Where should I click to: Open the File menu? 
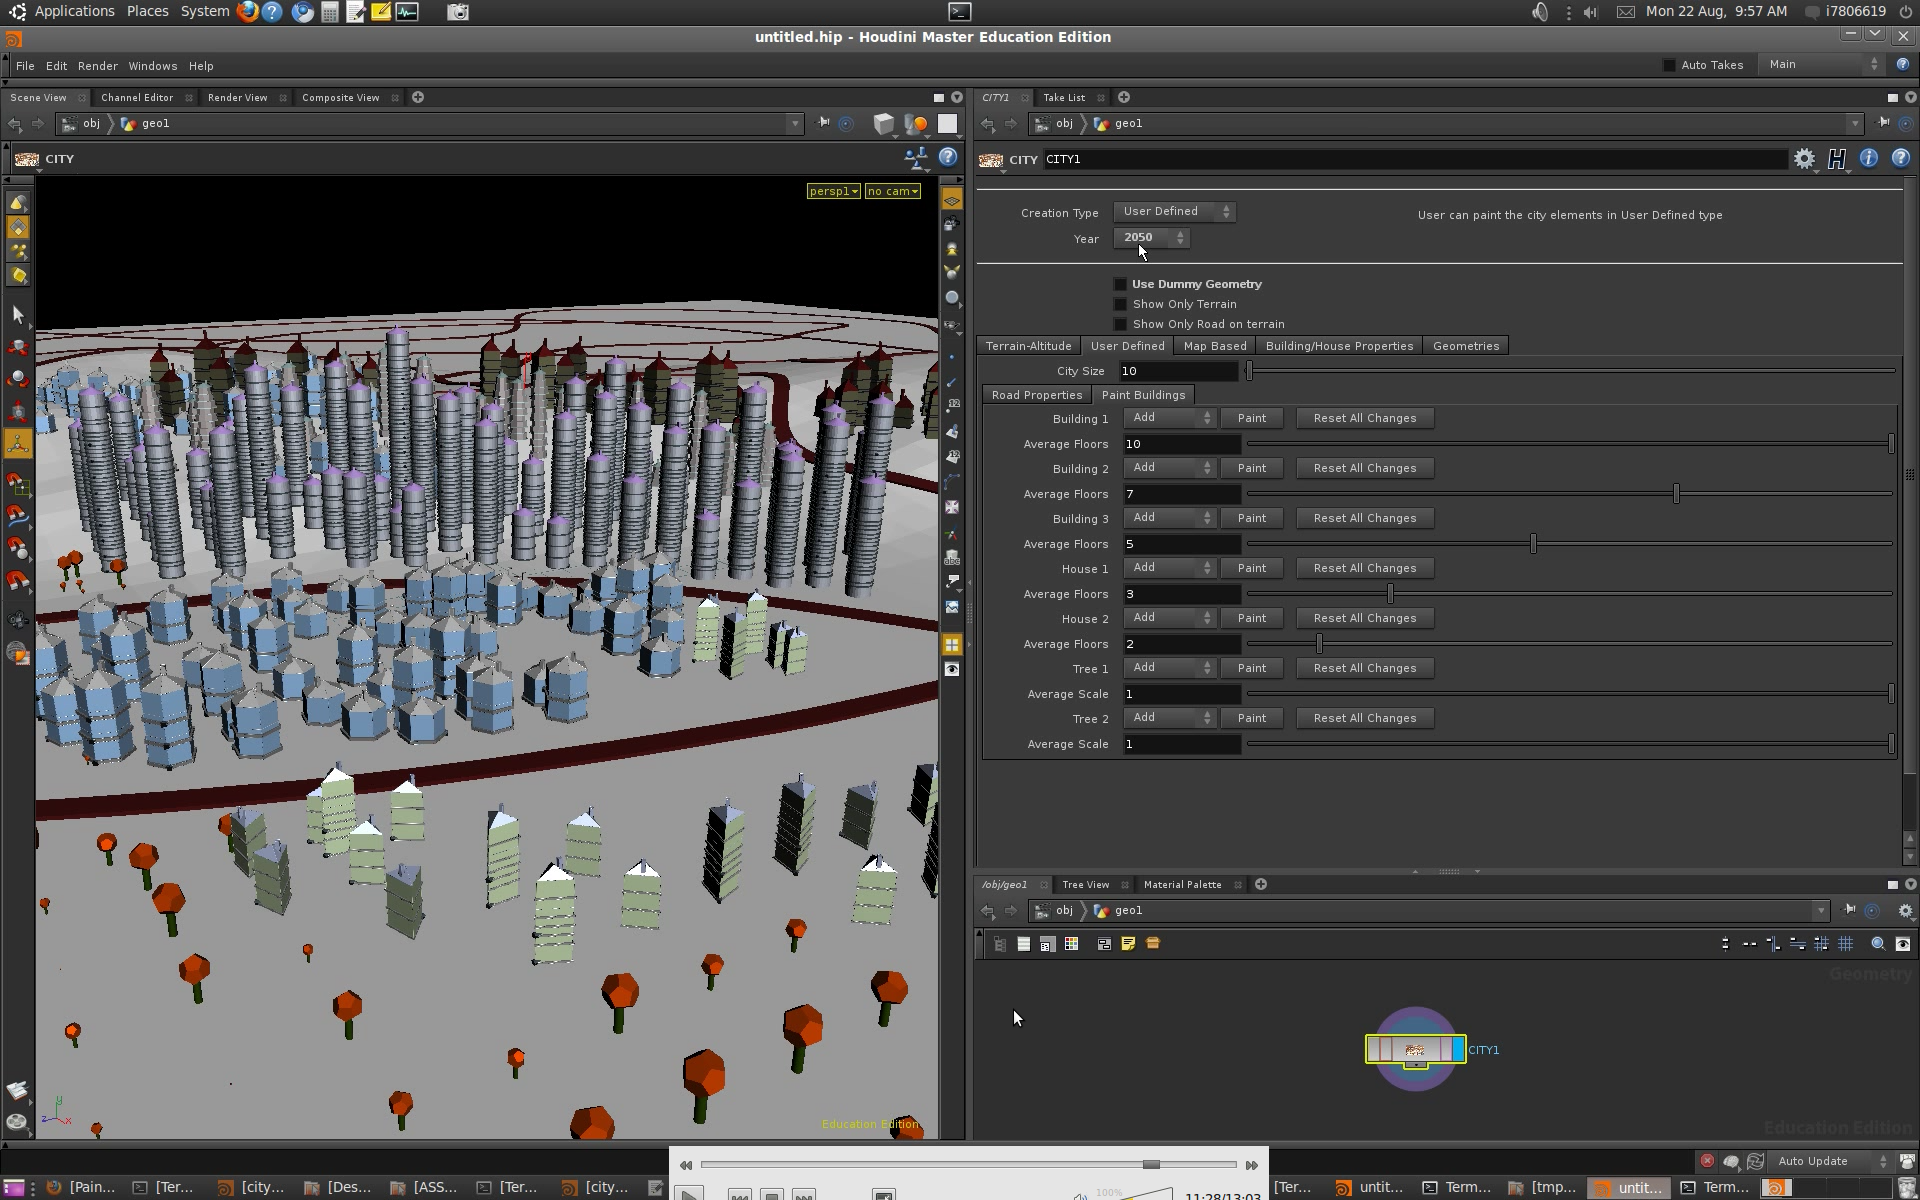[25, 66]
